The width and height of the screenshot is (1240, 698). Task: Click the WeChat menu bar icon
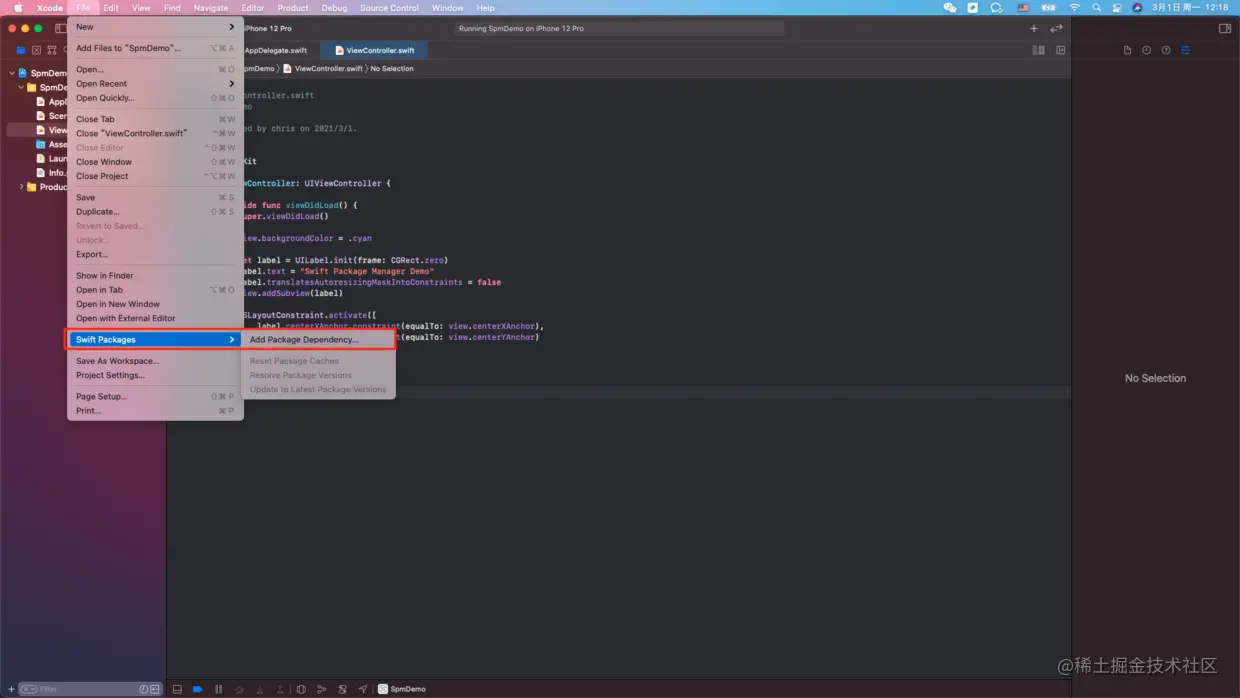click(950, 8)
